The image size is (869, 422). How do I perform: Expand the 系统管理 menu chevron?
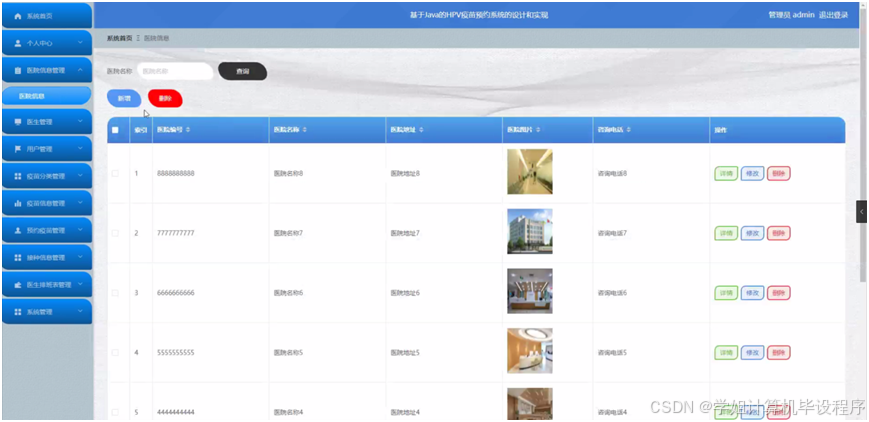pyautogui.click(x=80, y=312)
